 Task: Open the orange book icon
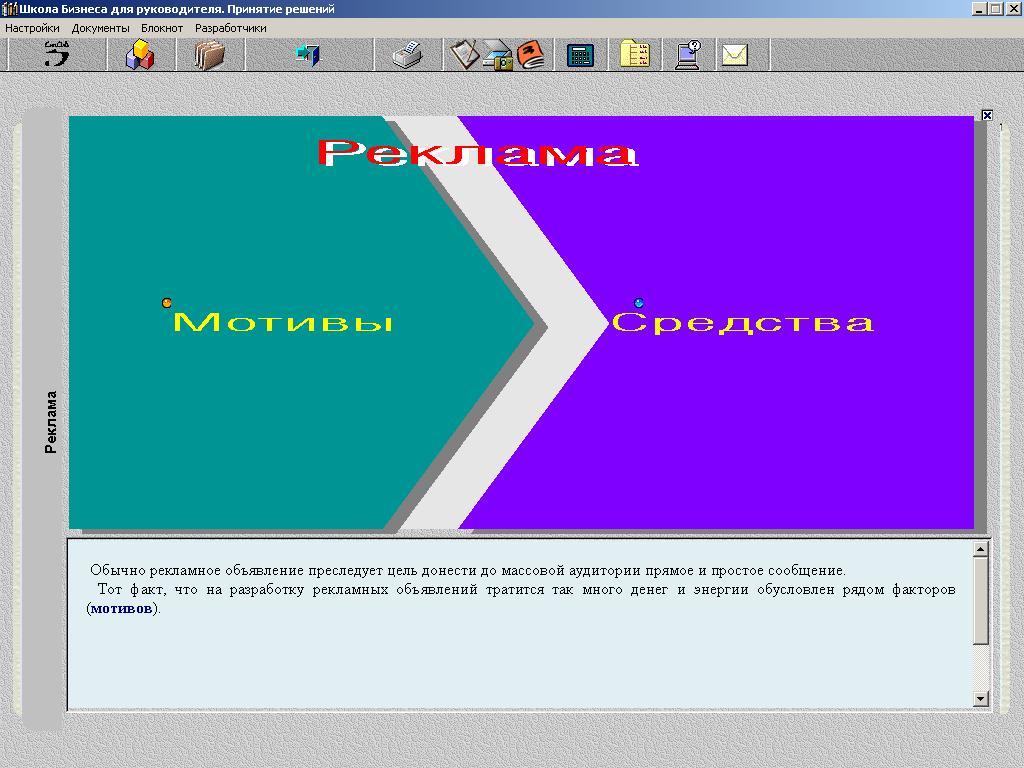click(x=531, y=55)
